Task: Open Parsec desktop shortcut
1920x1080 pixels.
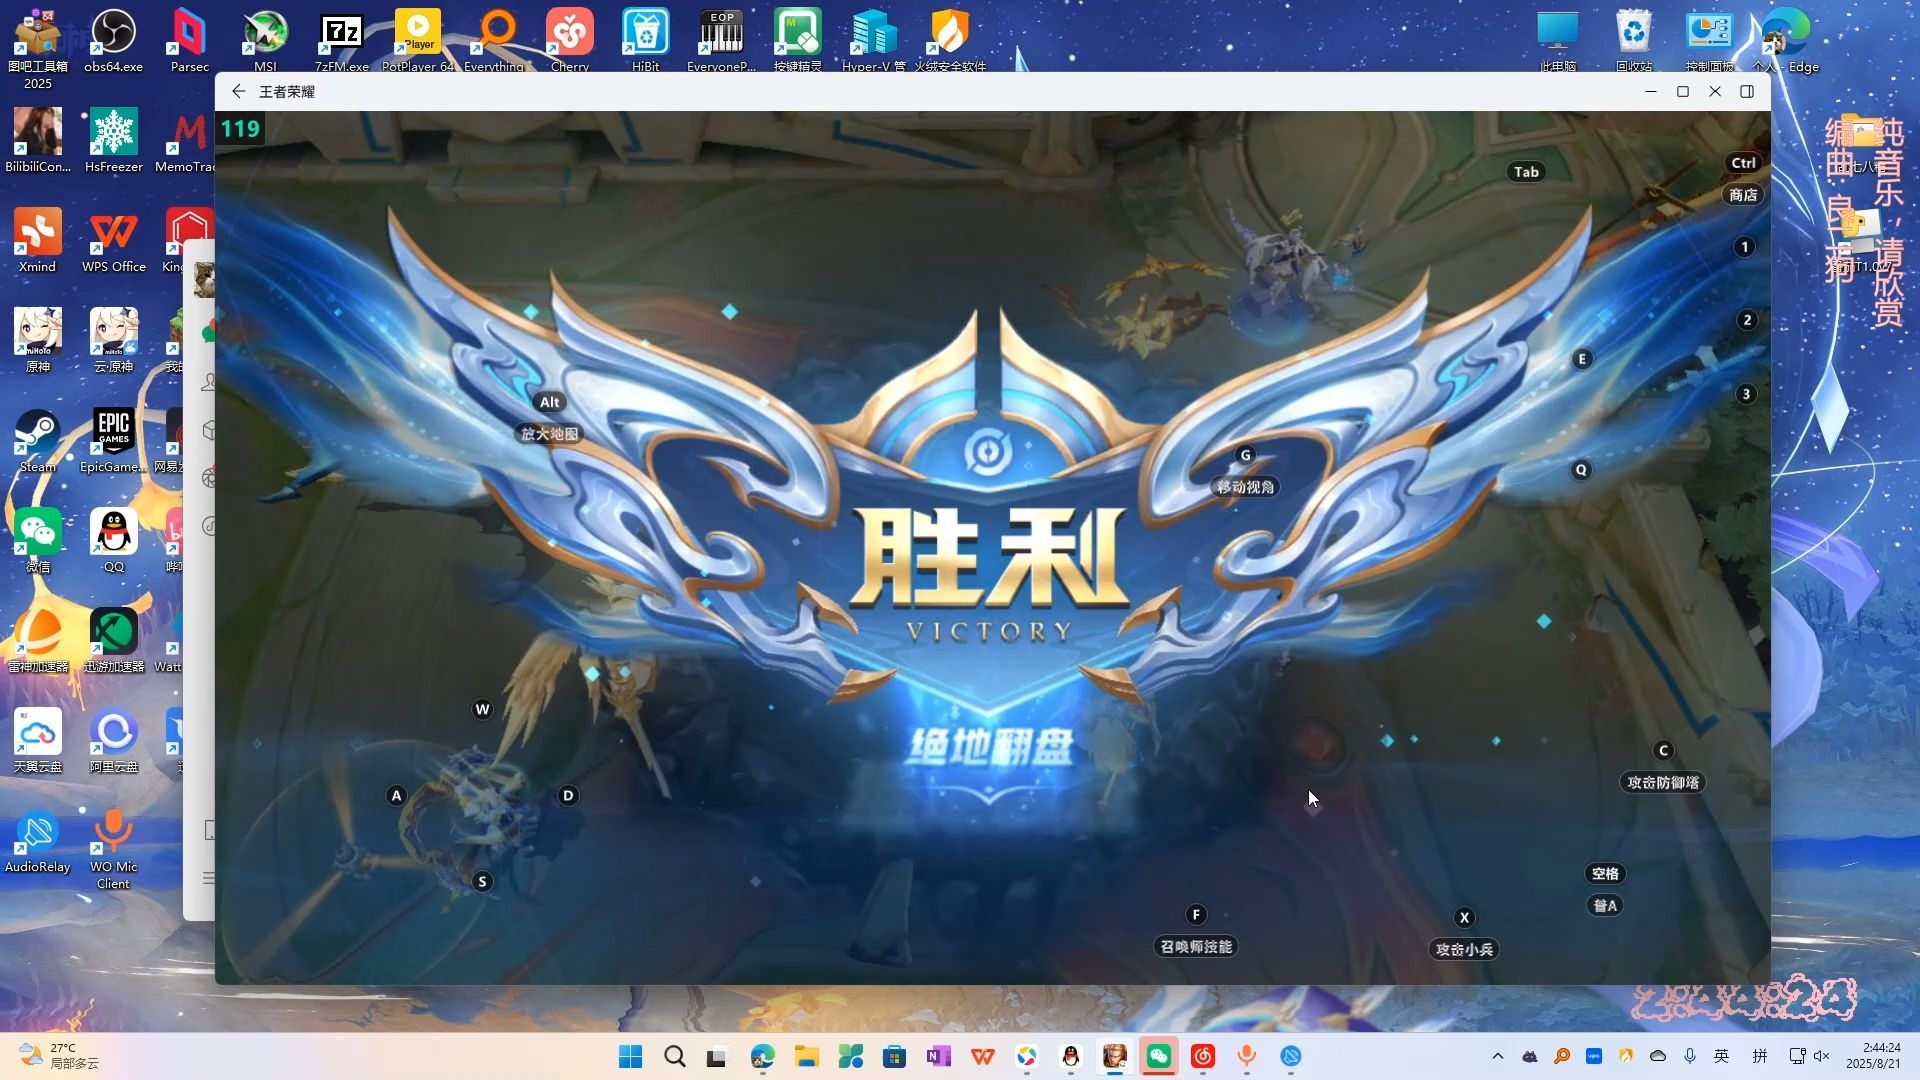Action: pos(189,42)
